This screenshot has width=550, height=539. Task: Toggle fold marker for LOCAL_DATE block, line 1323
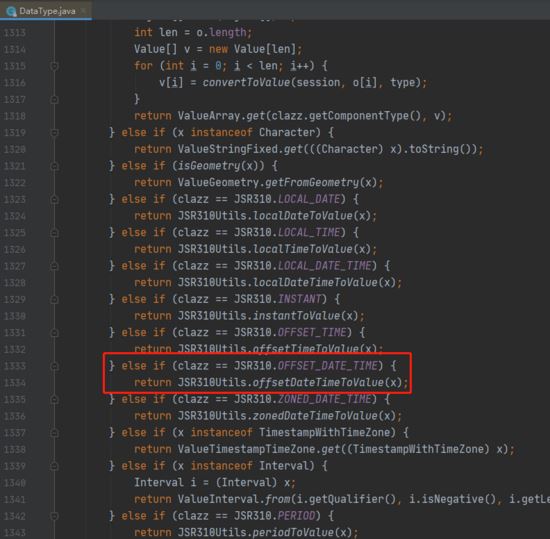coord(54,199)
